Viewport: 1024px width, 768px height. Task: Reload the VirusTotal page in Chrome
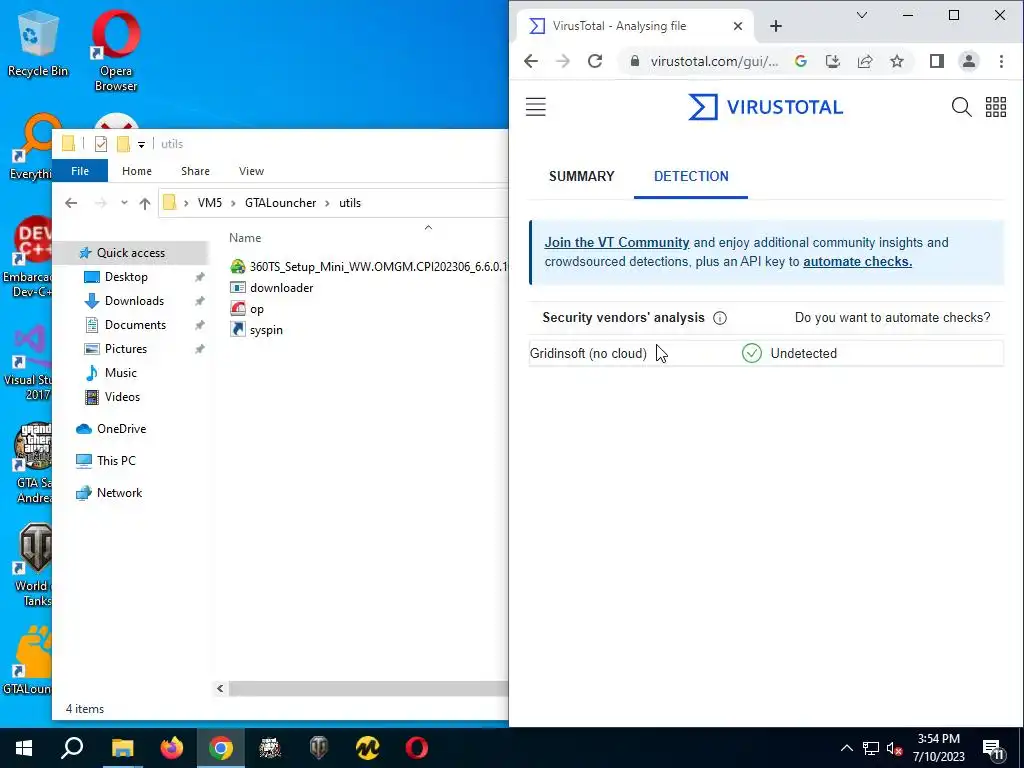click(594, 61)
